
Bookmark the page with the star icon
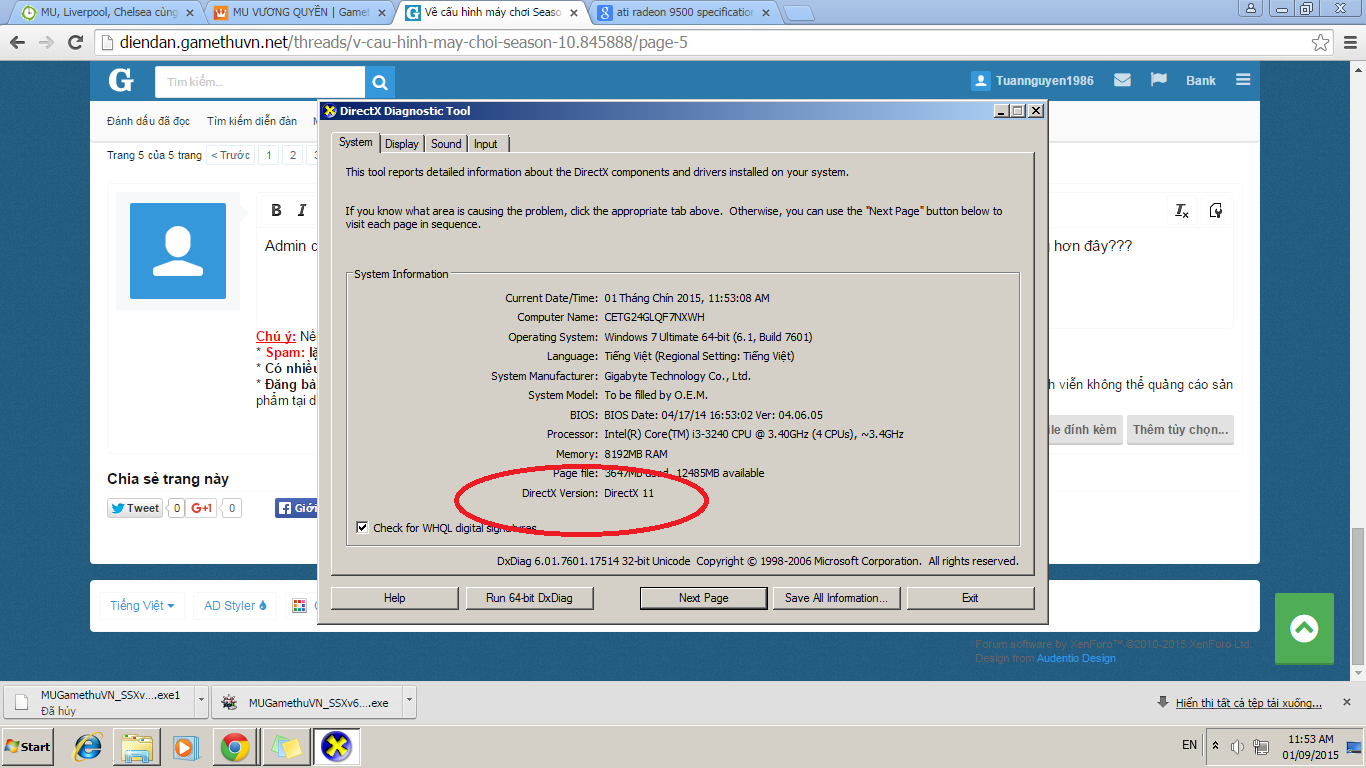pyautogui.click(x=1321, y=43)
